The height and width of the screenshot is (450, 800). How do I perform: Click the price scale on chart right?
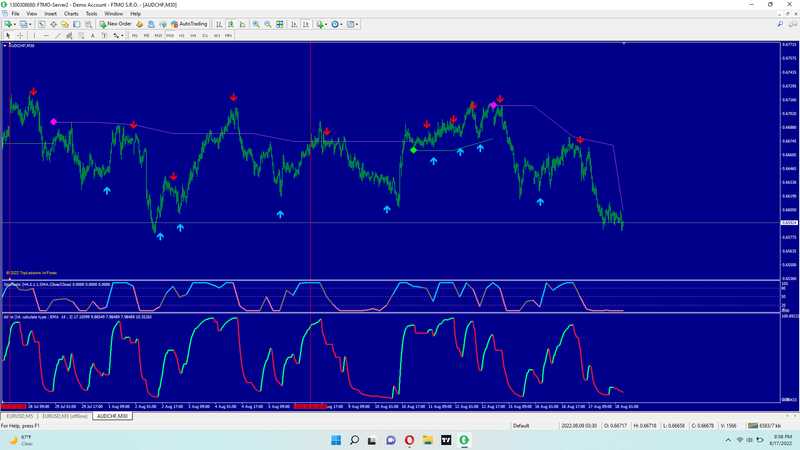(789, 161)
